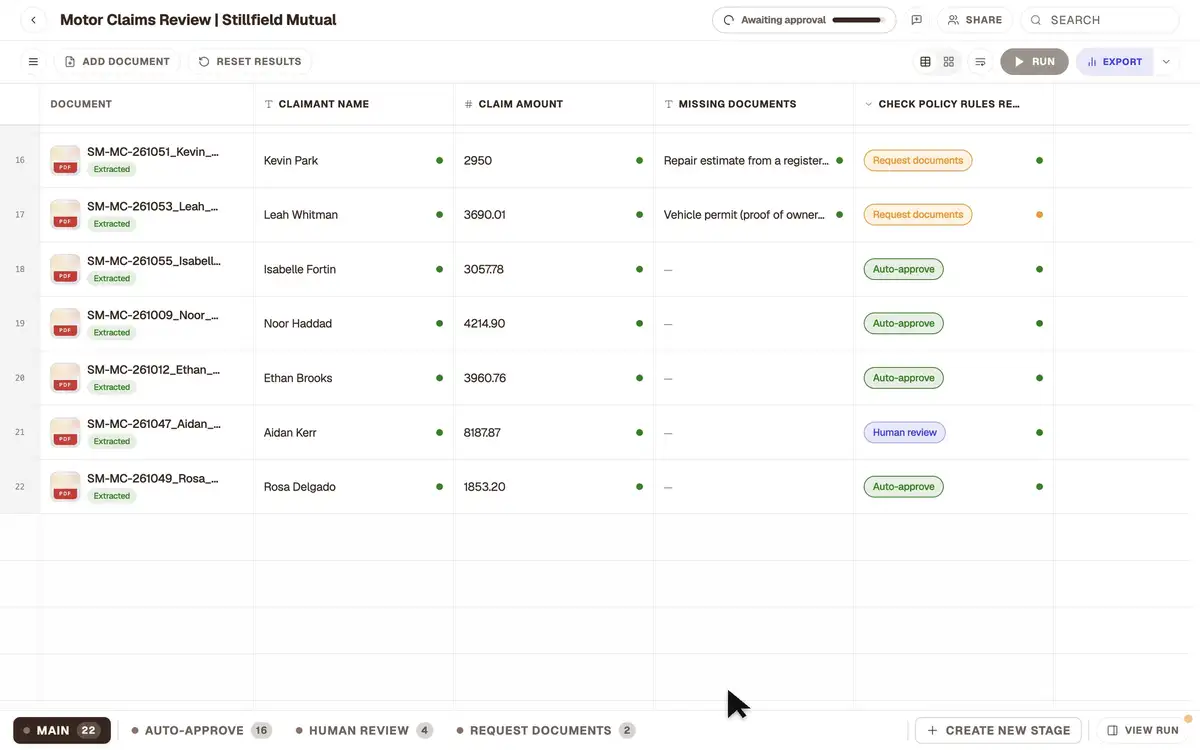Go back using the top-left chevron
1200x750 pixels.
point(33,20)
